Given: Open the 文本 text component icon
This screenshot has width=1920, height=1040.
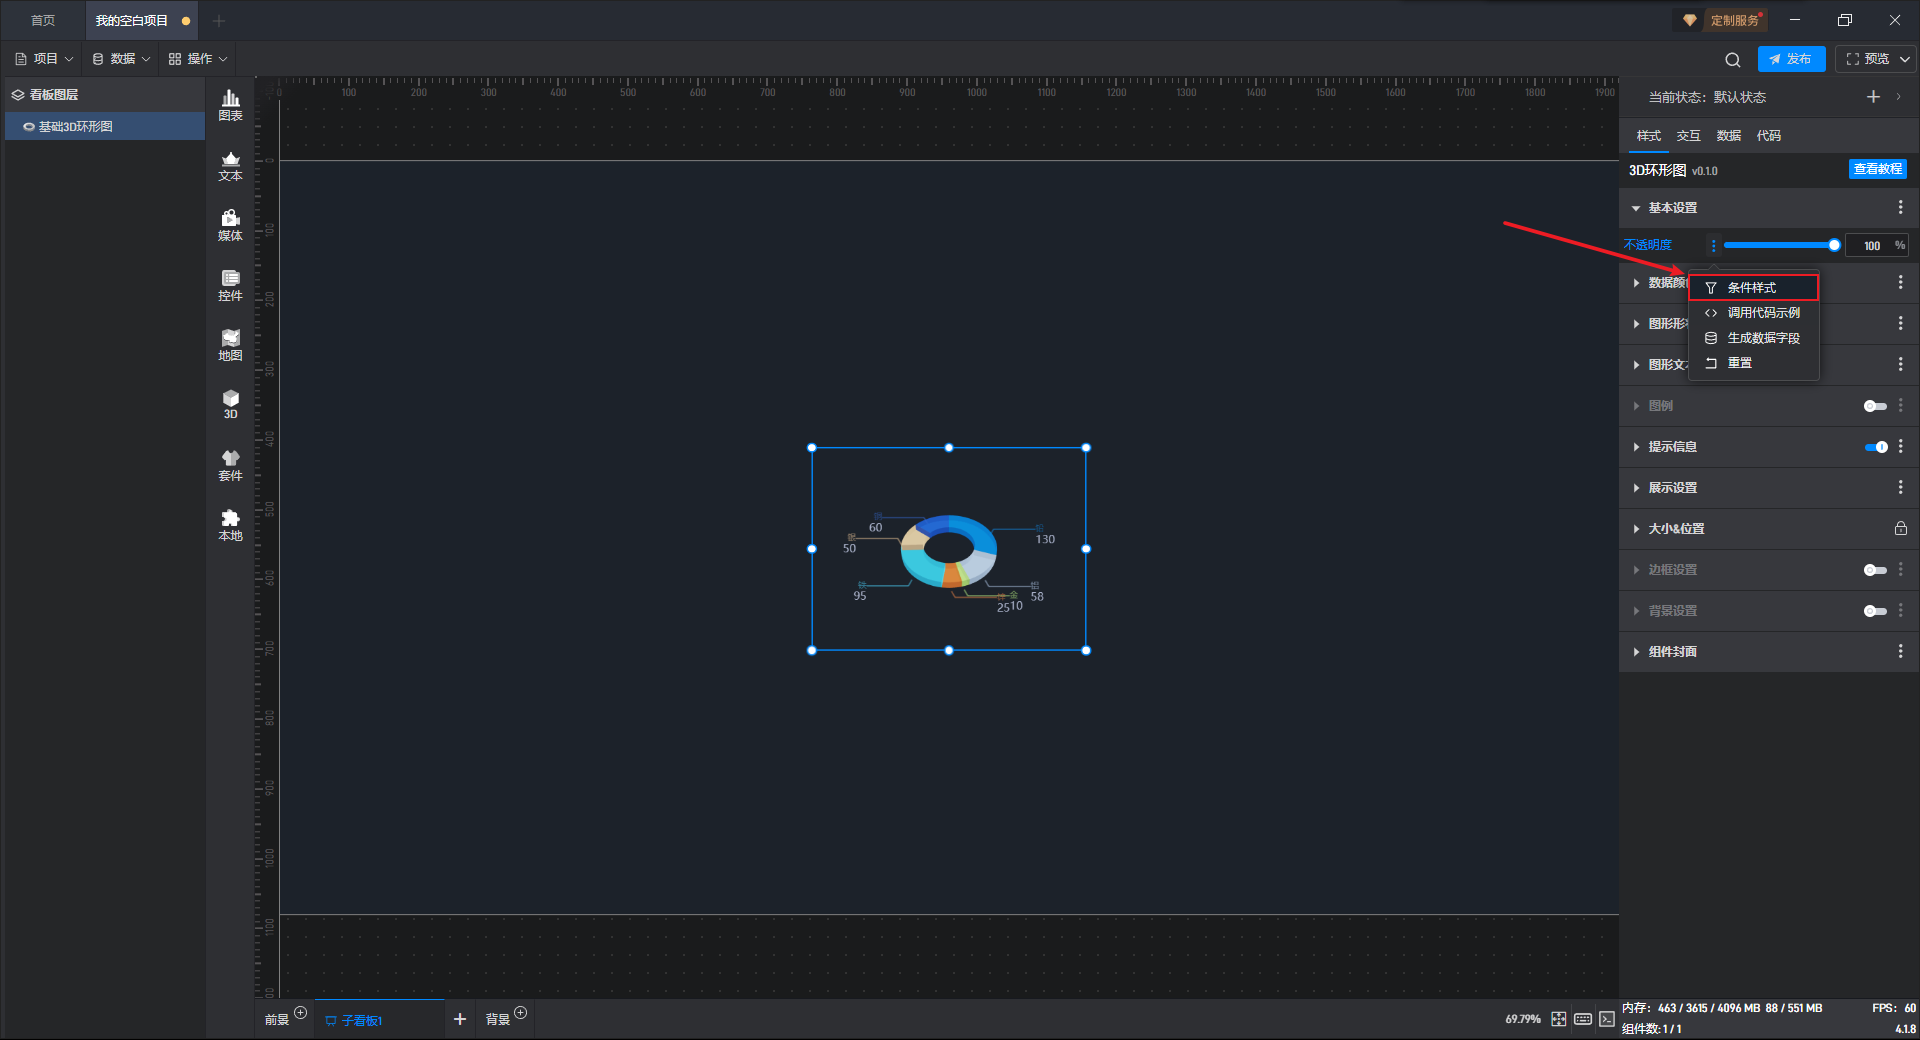Looking at the screenshot, I should pyautogui.click(x=230, y=166).
